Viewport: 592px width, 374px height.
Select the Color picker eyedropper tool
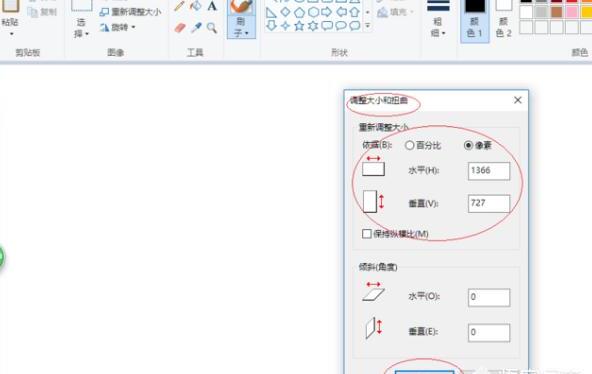[196, 28]
